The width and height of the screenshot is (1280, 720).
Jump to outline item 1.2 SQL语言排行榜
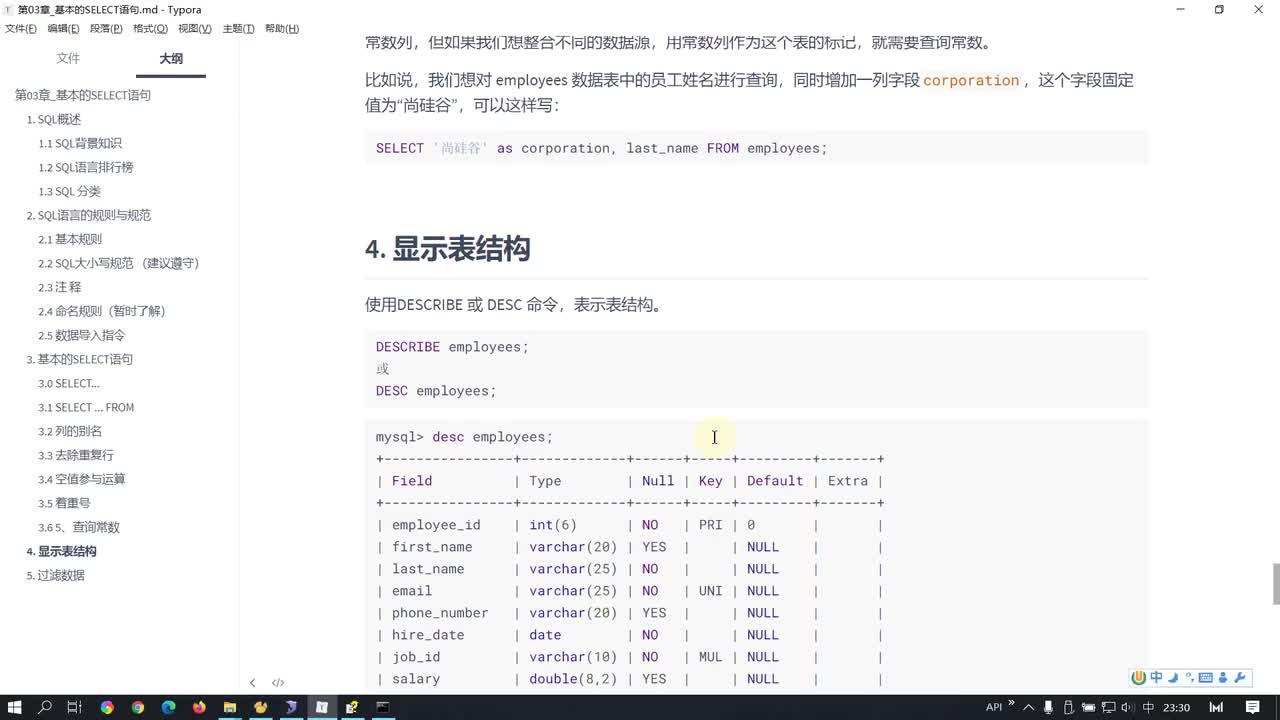tap(86, 167)
